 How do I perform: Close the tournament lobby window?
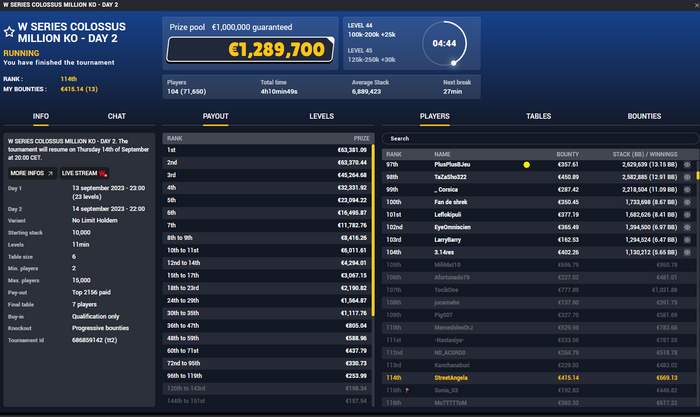(x=696, y=5)
